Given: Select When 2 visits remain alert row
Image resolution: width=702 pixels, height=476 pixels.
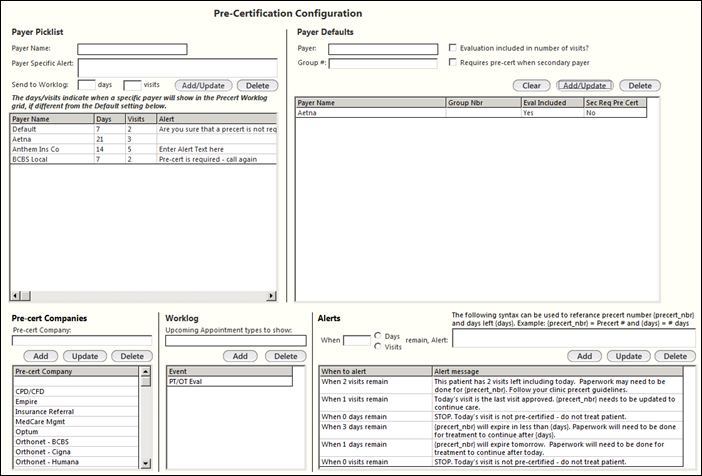Looking at the screenshot, I should pos(501,386).
